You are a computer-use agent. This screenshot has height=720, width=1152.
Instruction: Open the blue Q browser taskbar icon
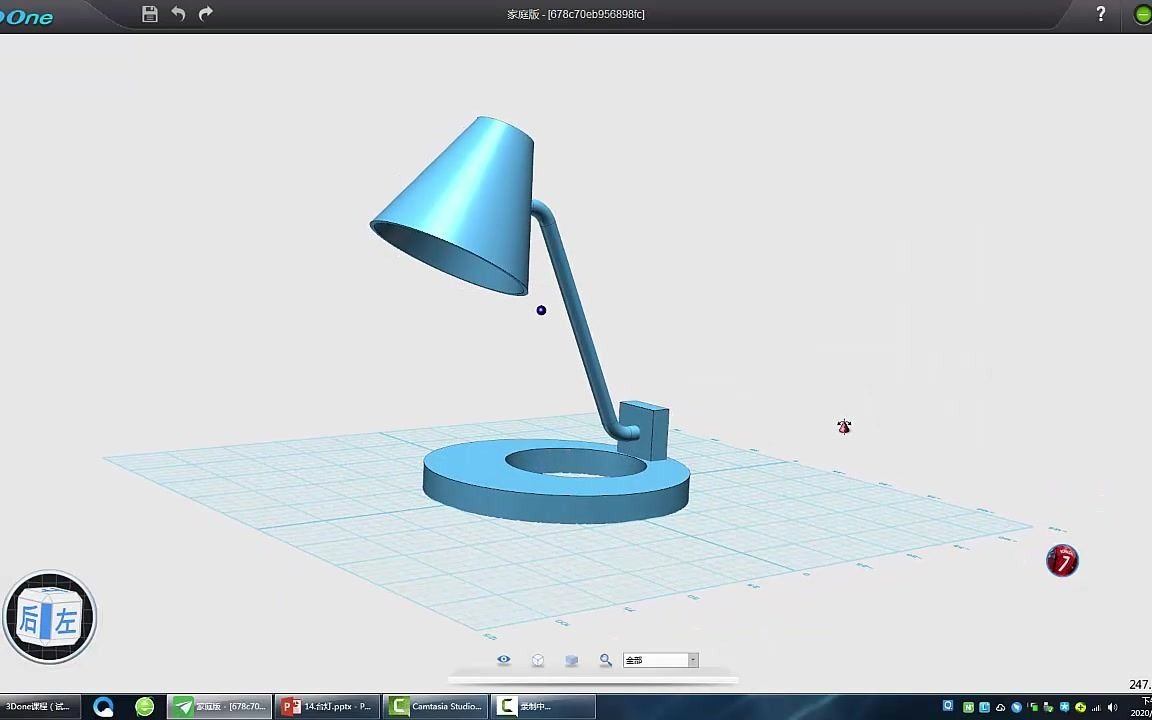104,707
